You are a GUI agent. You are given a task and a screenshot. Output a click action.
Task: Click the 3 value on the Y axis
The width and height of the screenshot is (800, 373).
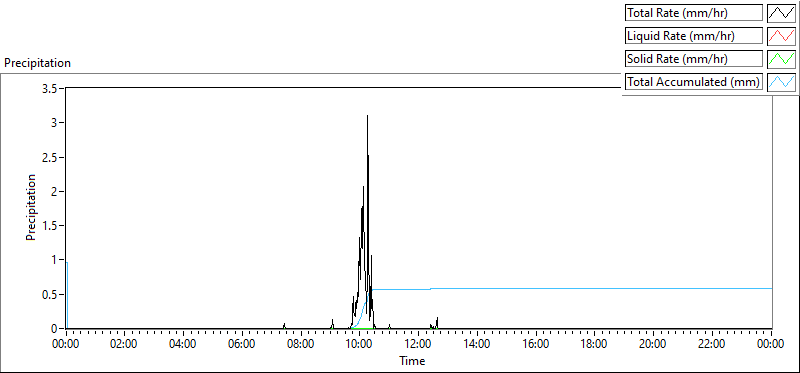(x=55, y=122)
